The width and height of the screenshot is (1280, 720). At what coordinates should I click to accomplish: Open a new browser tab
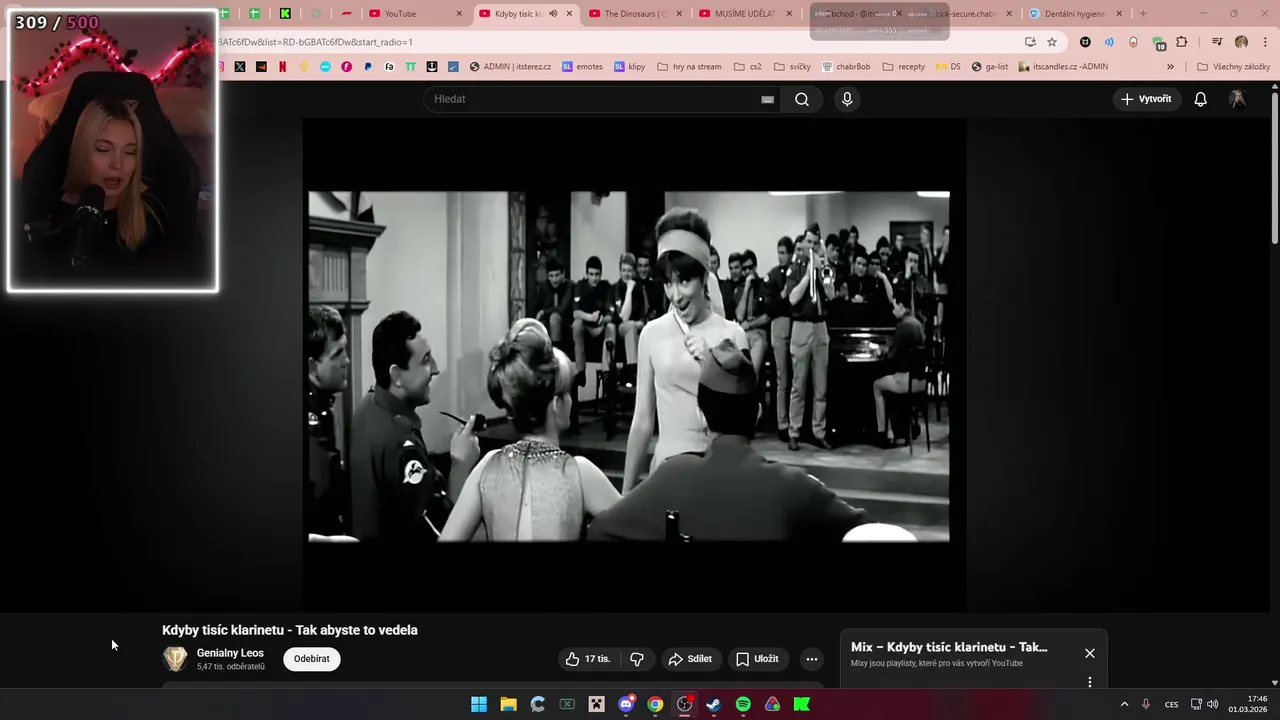click(x=1143, y=14)
